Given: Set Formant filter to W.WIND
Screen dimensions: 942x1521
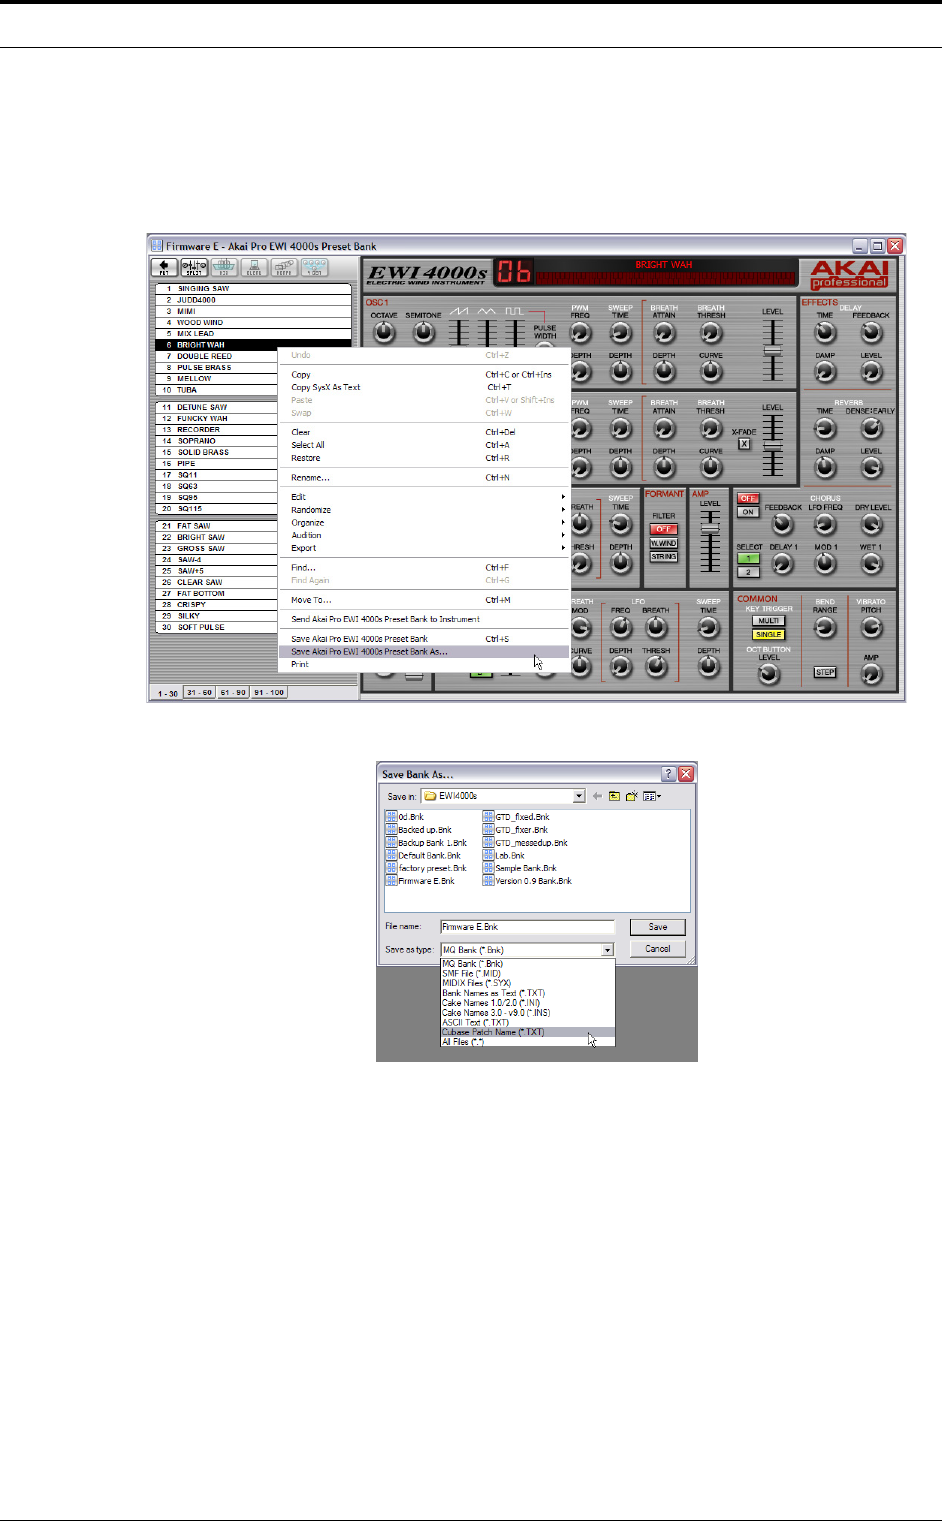Looking at the screenshot, I should click(x=664, y=543).
